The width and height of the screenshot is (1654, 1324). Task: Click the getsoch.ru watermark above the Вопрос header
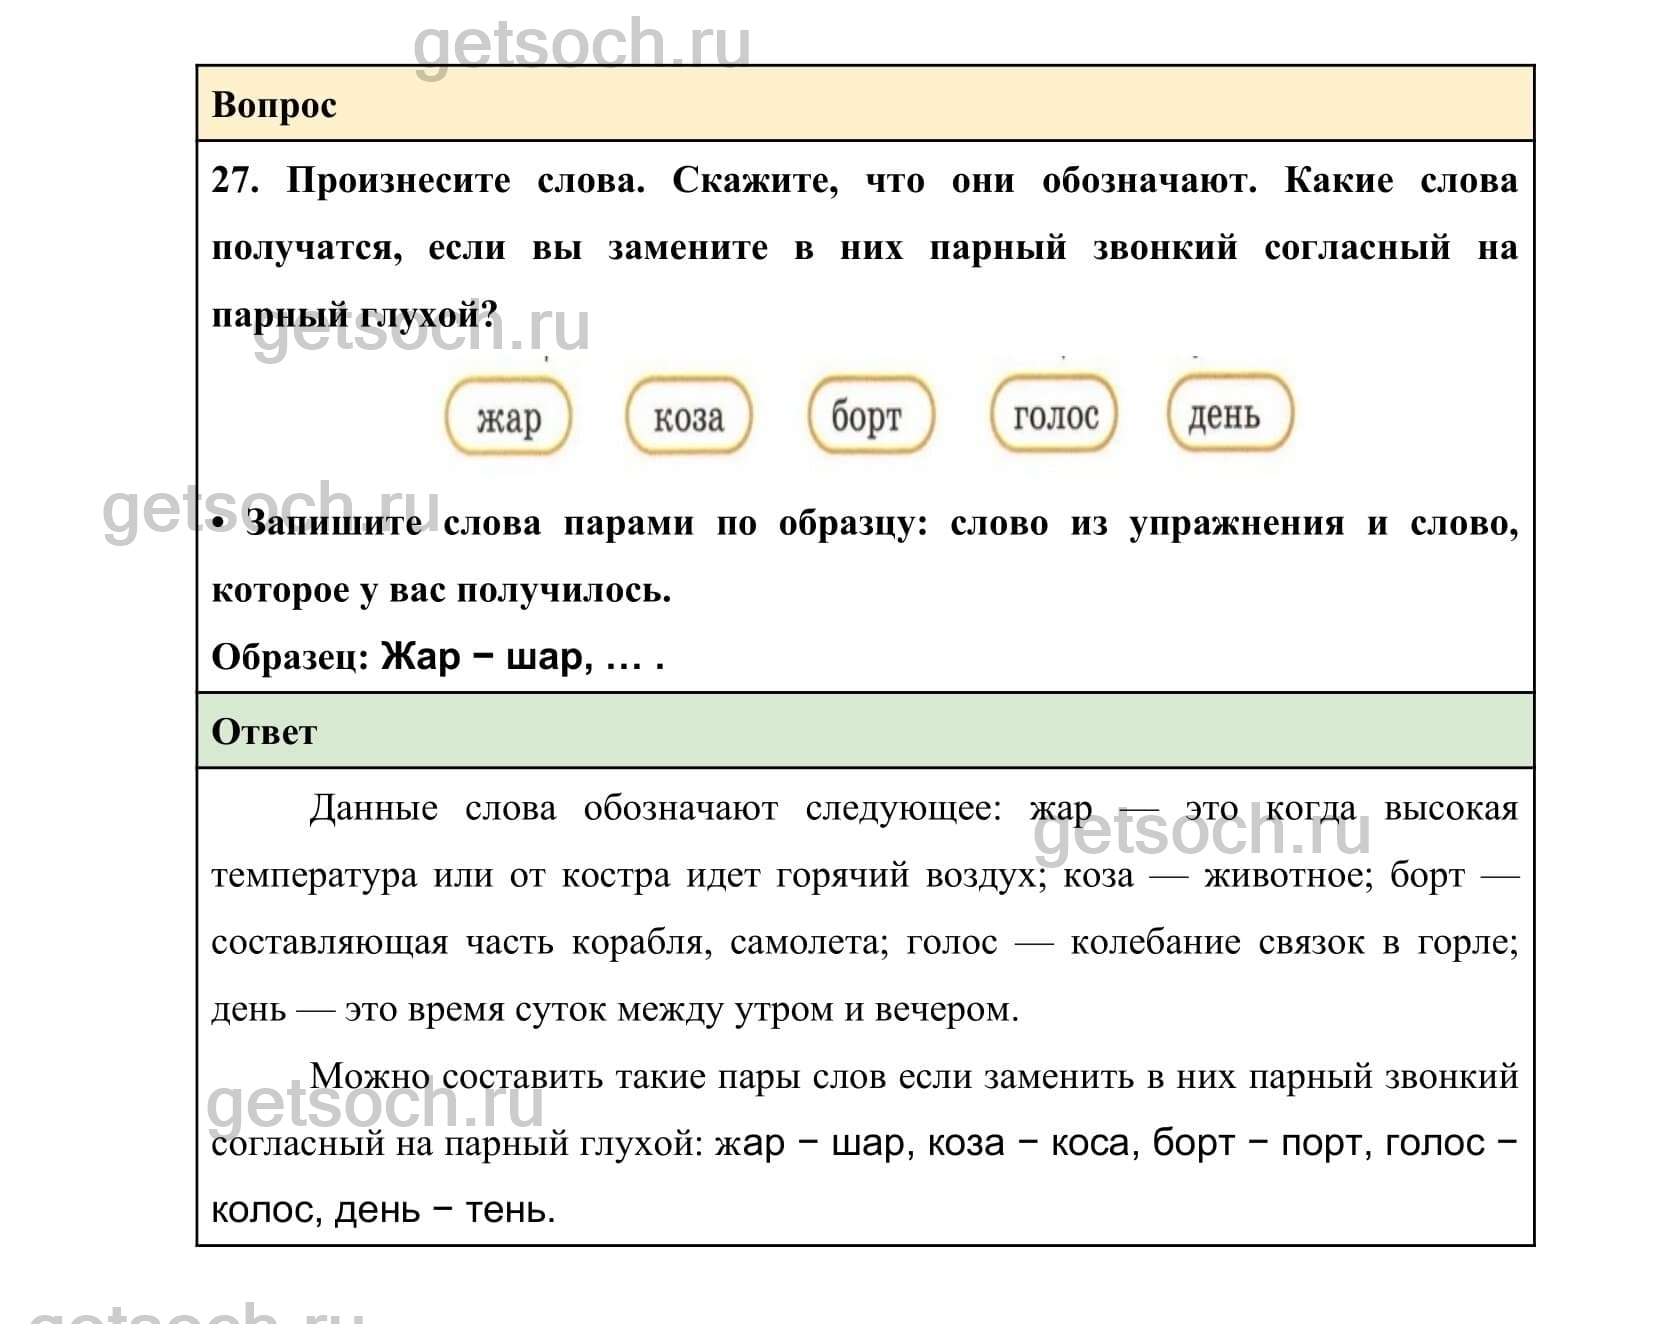[581, 44]
